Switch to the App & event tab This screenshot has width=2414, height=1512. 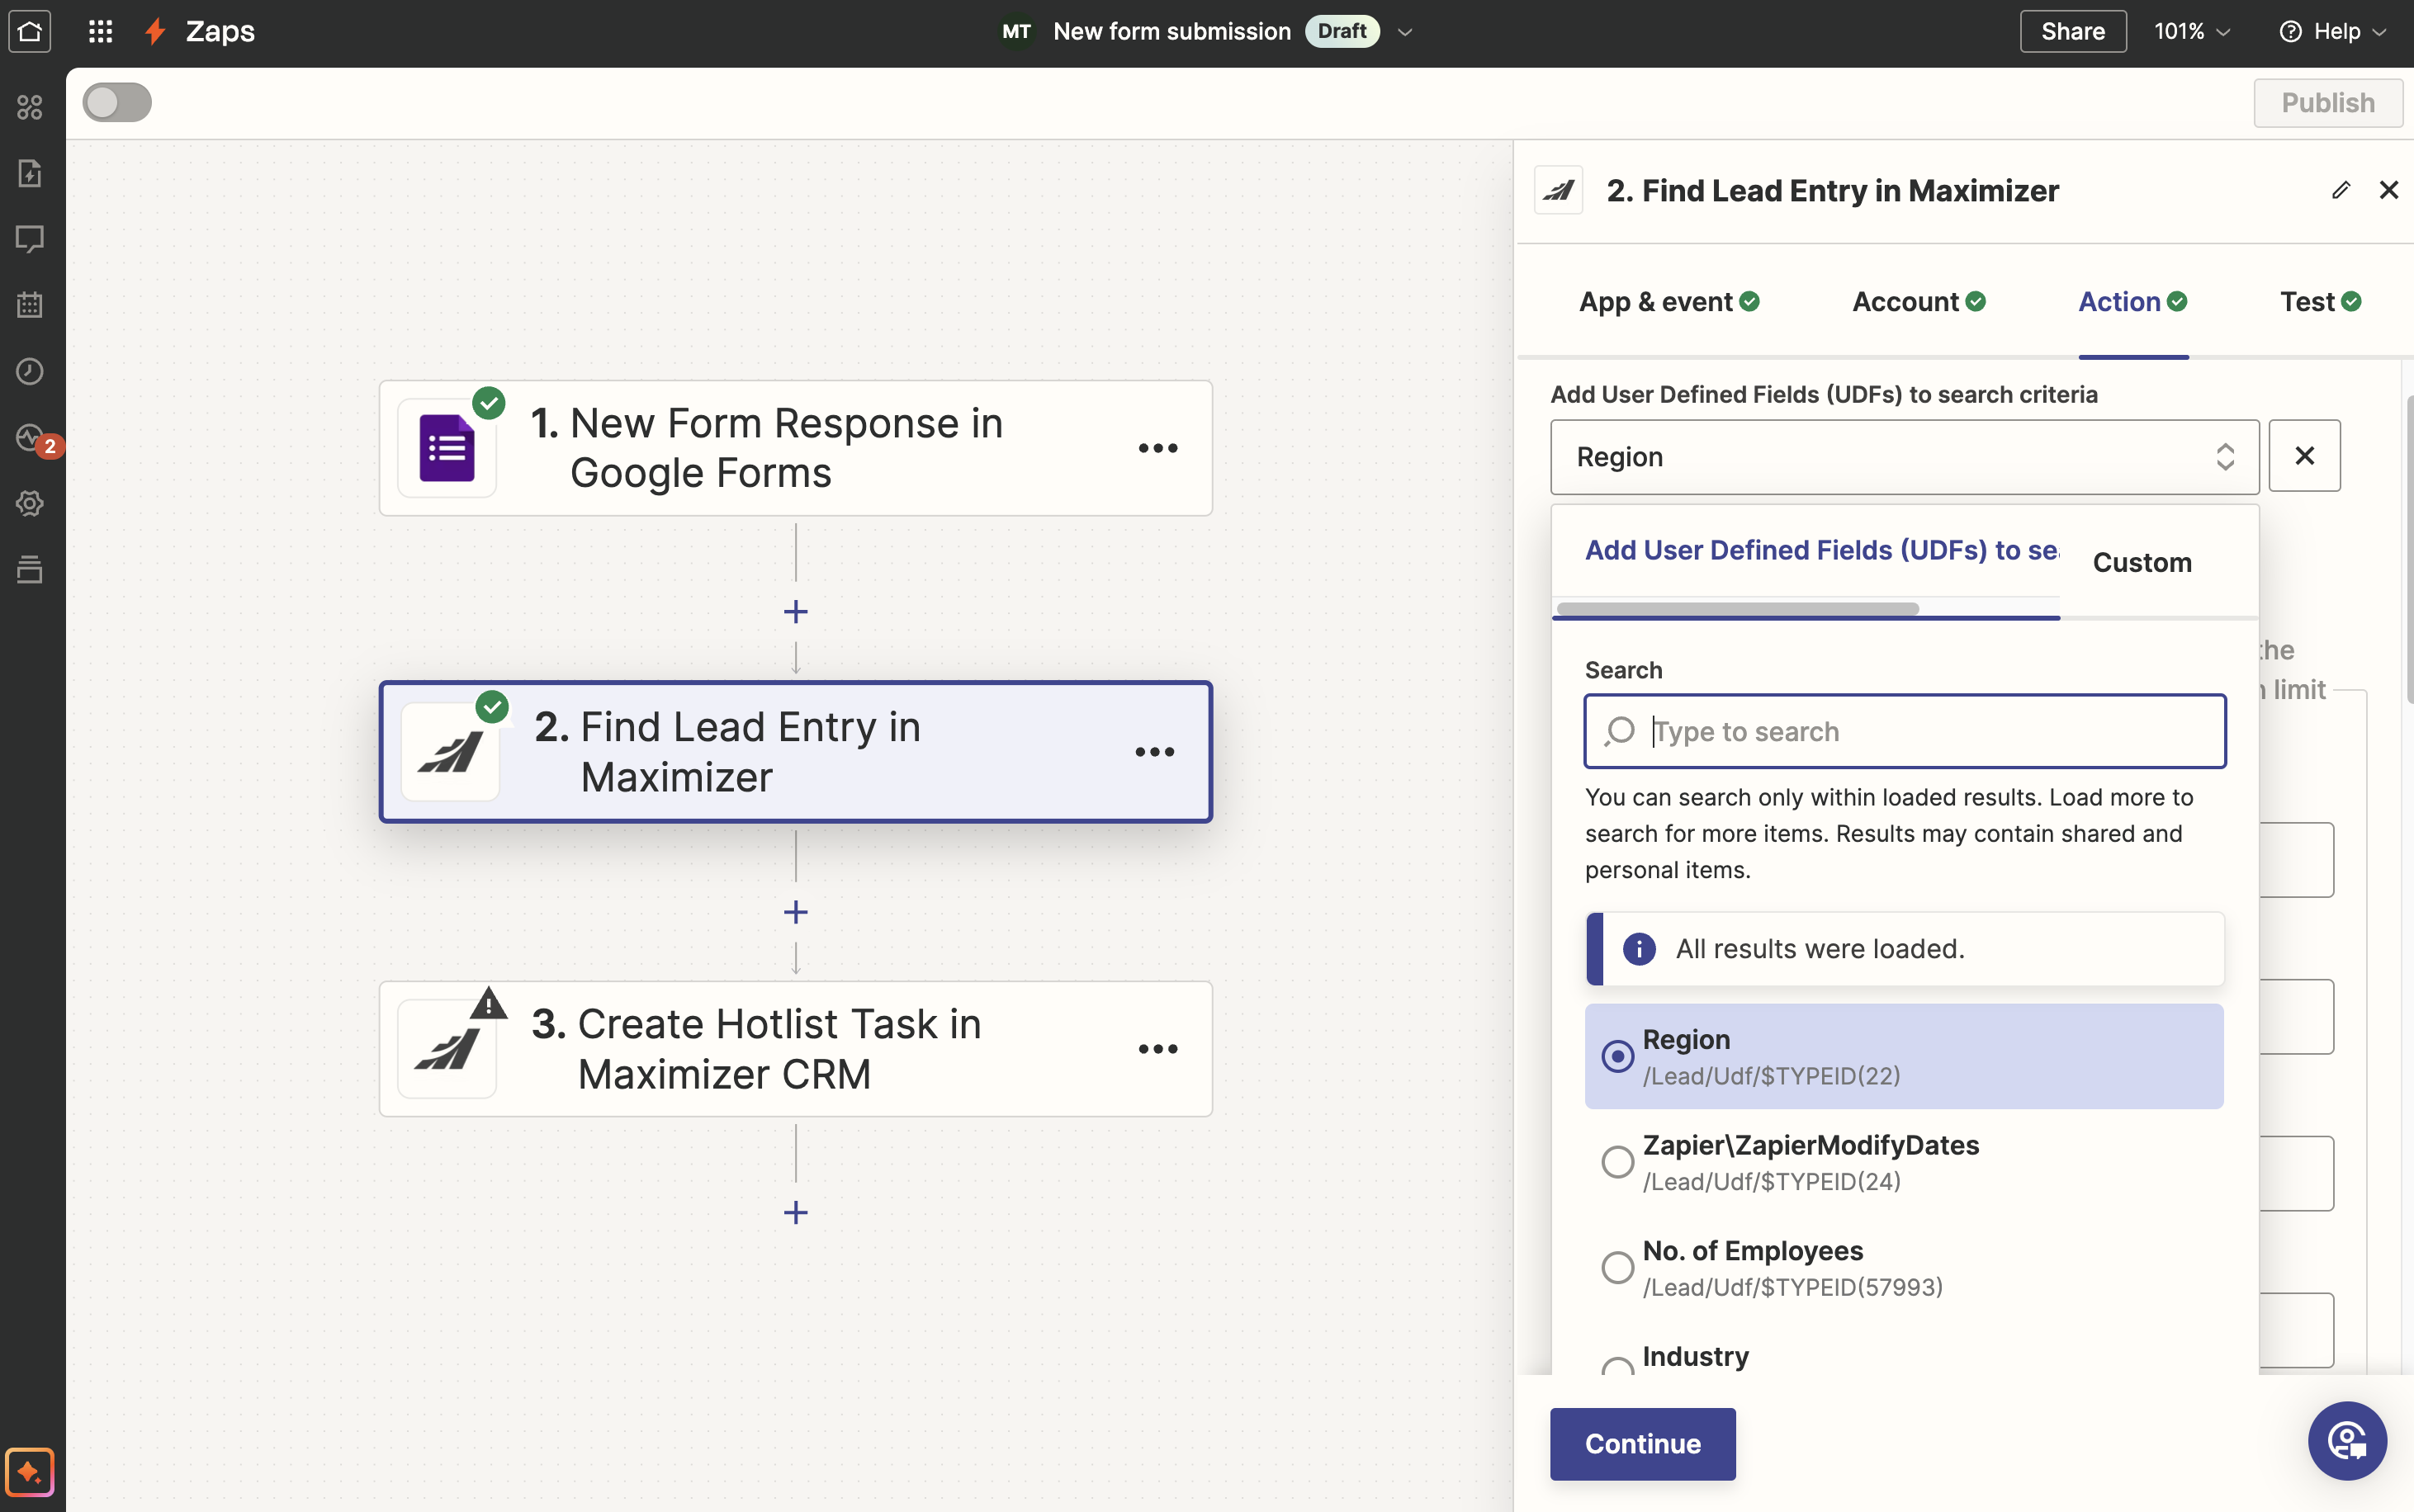click(1669, 302)
